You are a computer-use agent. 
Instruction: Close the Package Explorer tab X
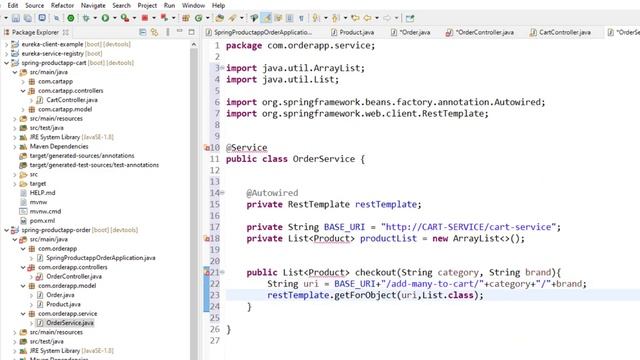[x=66, y=32]
